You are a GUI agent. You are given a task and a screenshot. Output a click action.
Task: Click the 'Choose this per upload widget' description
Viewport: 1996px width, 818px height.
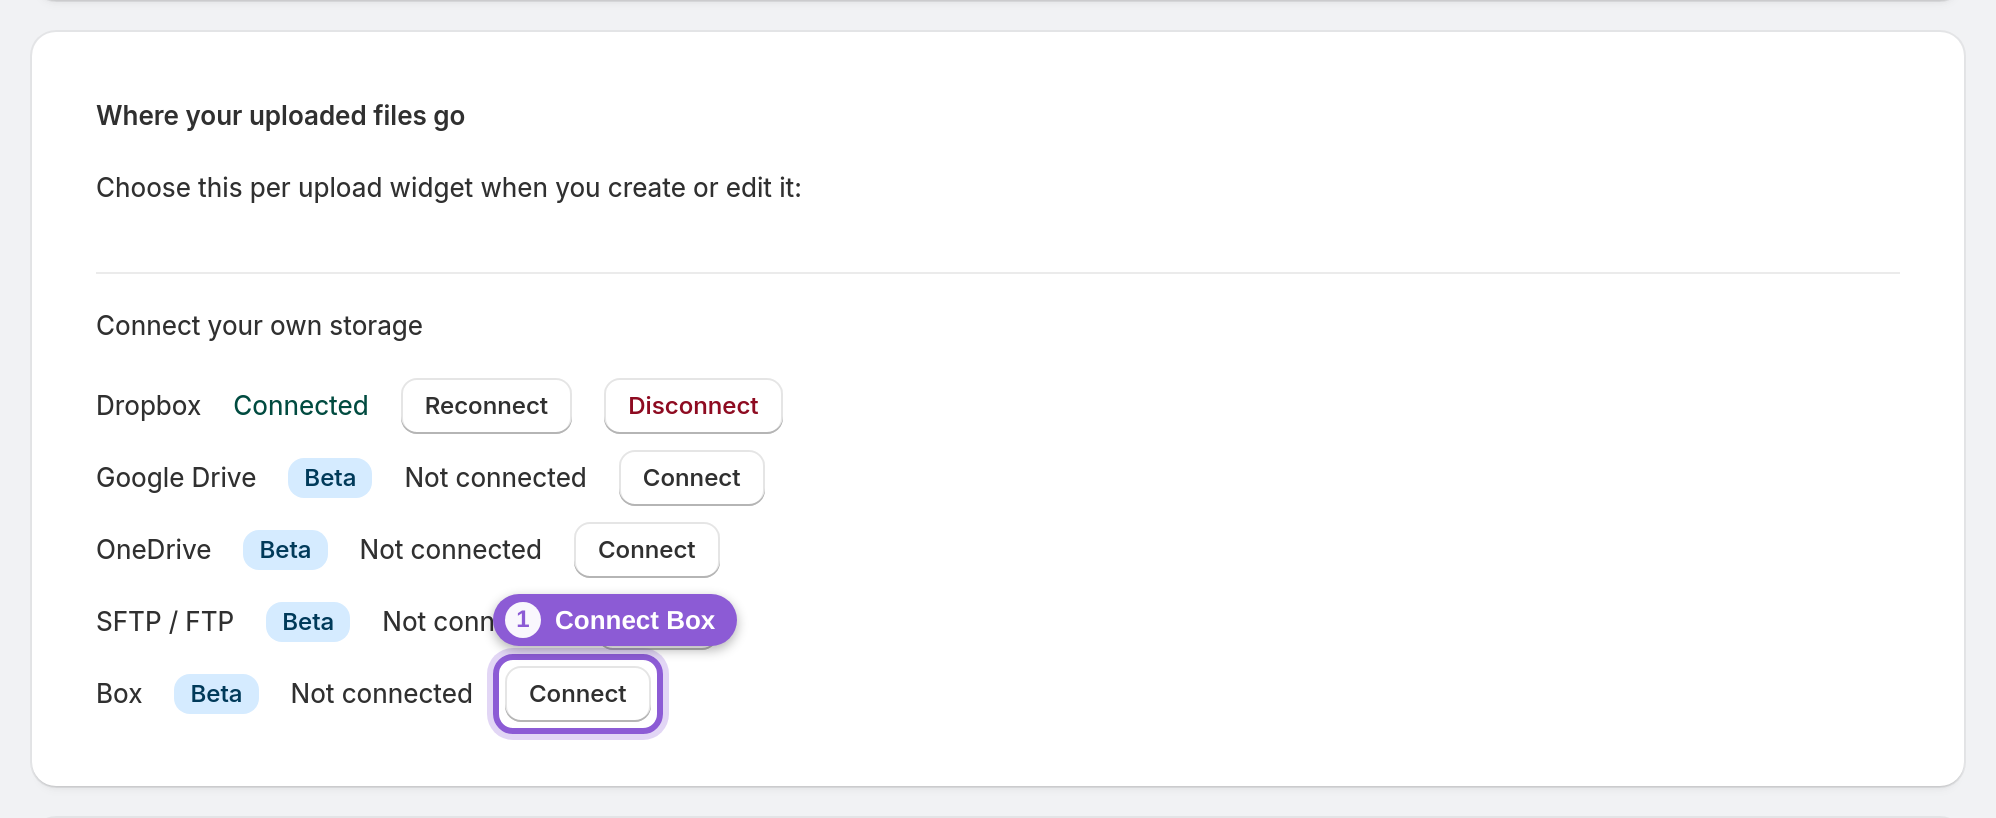[449, 188]
